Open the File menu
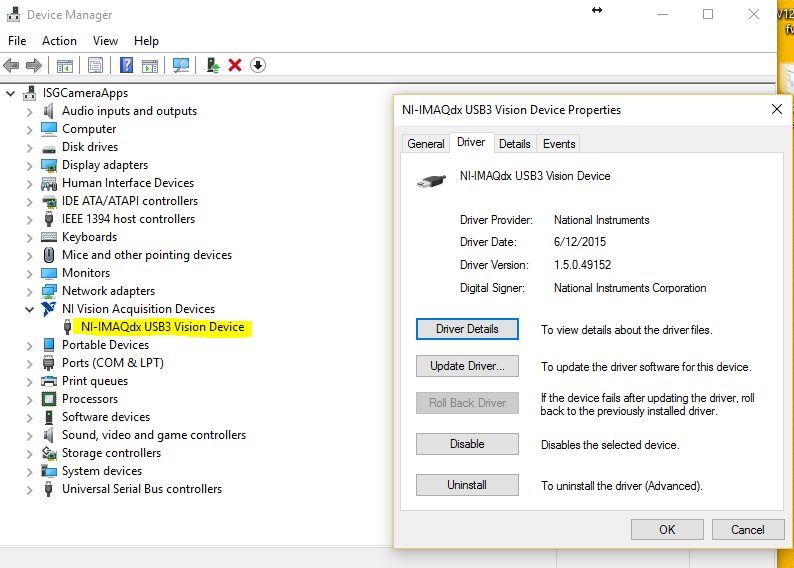794x568 pixels. [17, 41]
